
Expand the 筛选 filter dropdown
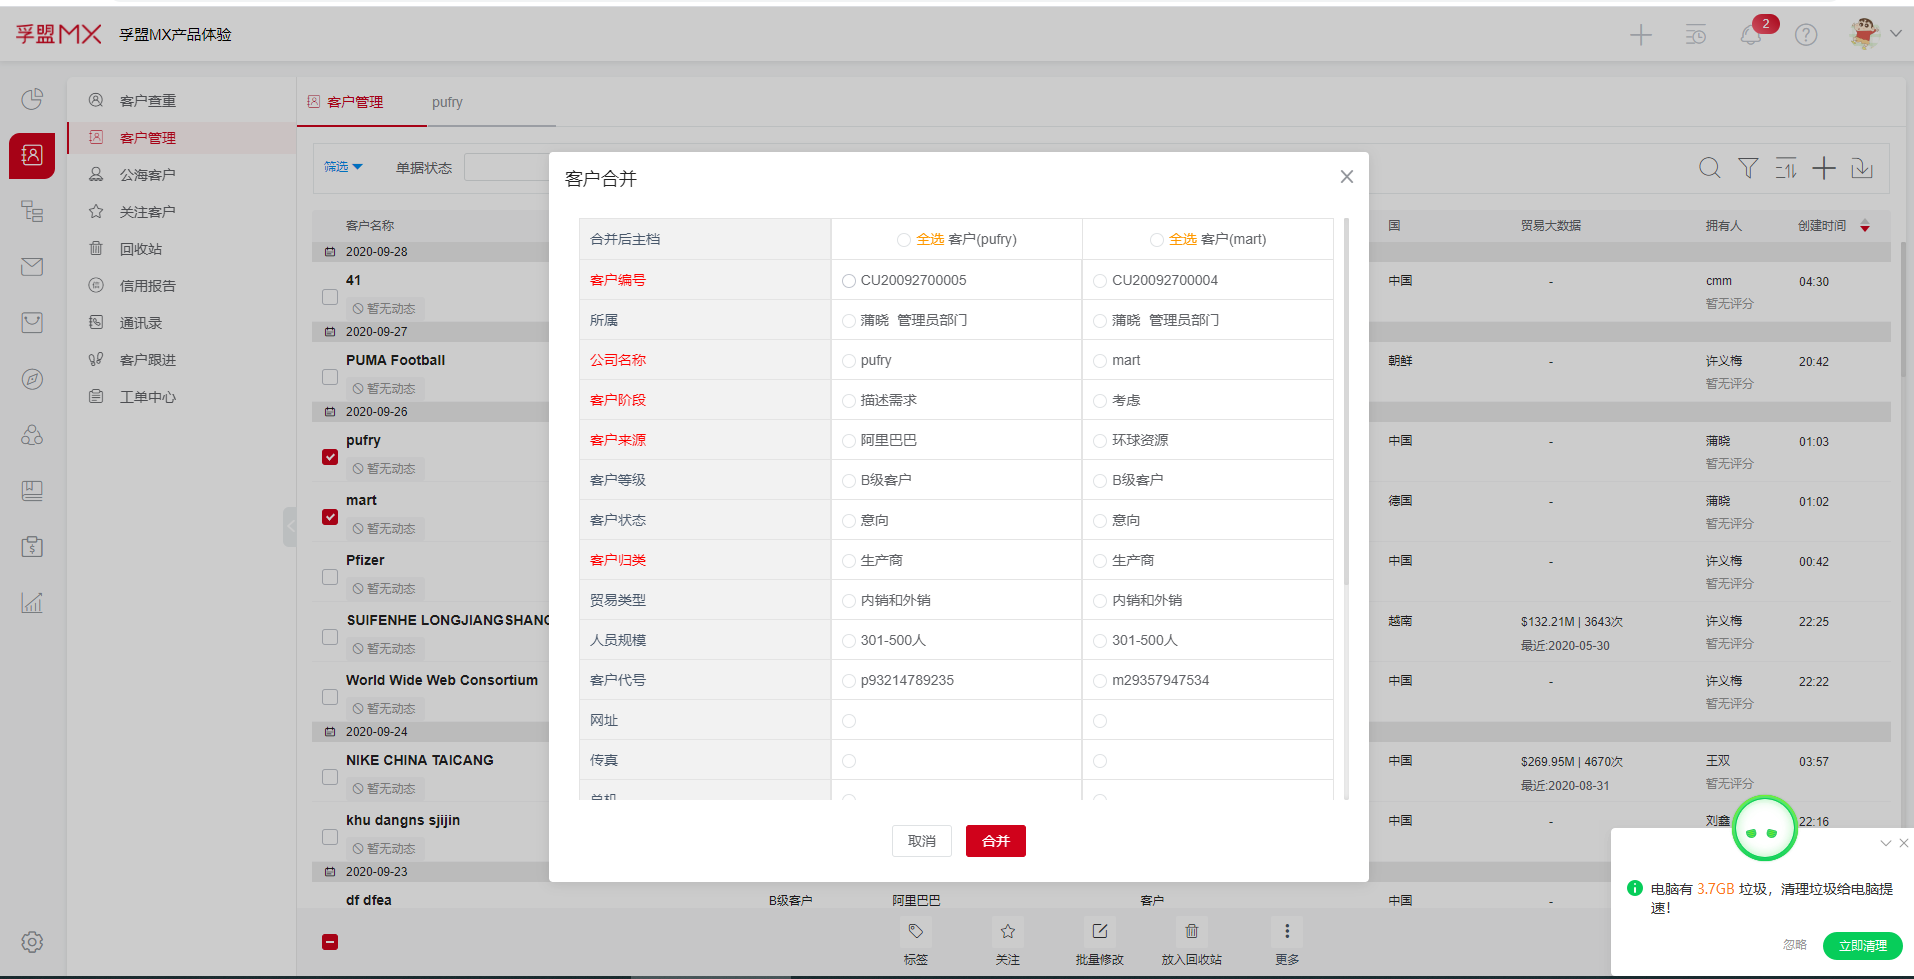click(x=343, y=167)
